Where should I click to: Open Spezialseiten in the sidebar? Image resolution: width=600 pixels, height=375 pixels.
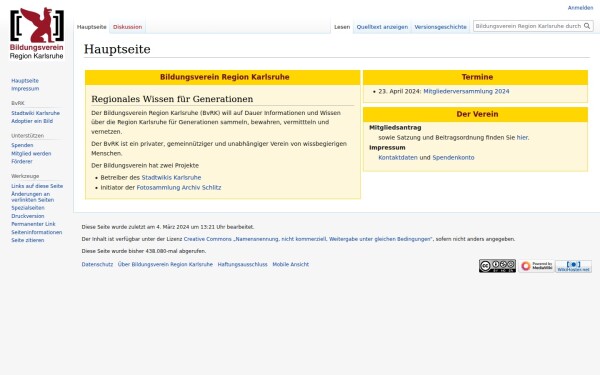28,208
